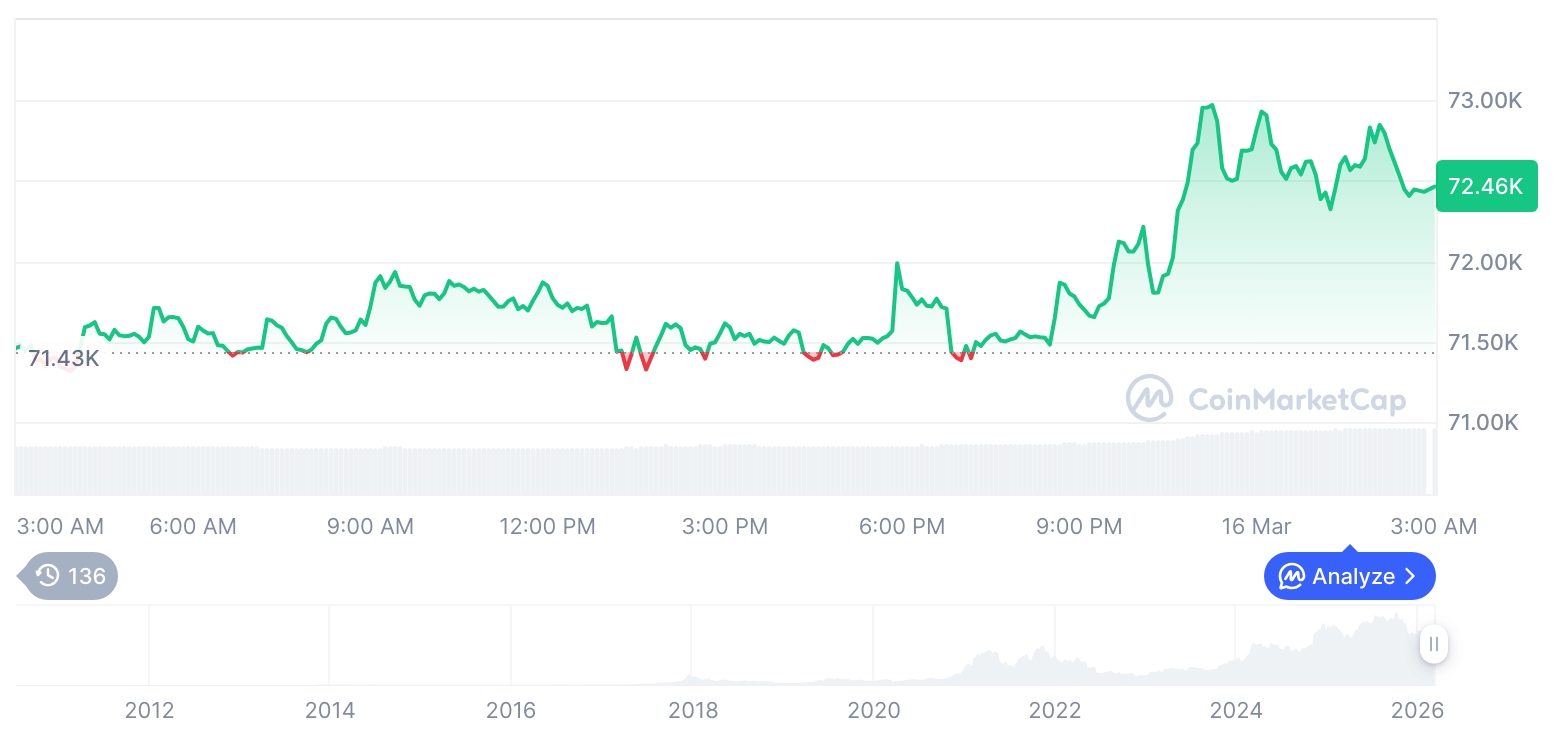1566x732 pixels.
Task: Click the Analyze button's logo icon
Action: click(1291, 577)
